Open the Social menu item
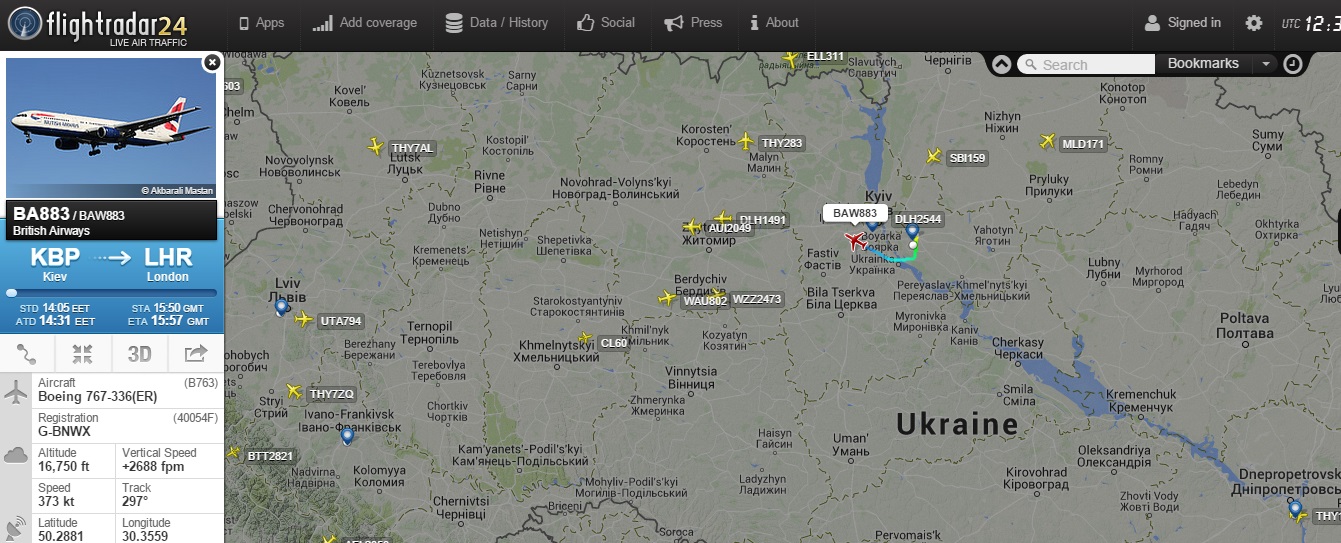This screenshot has height=543, width=1341. 606,23
